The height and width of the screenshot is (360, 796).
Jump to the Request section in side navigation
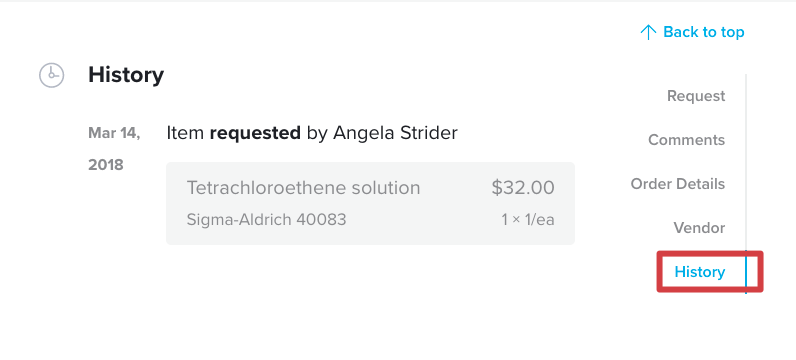[696, 96]
